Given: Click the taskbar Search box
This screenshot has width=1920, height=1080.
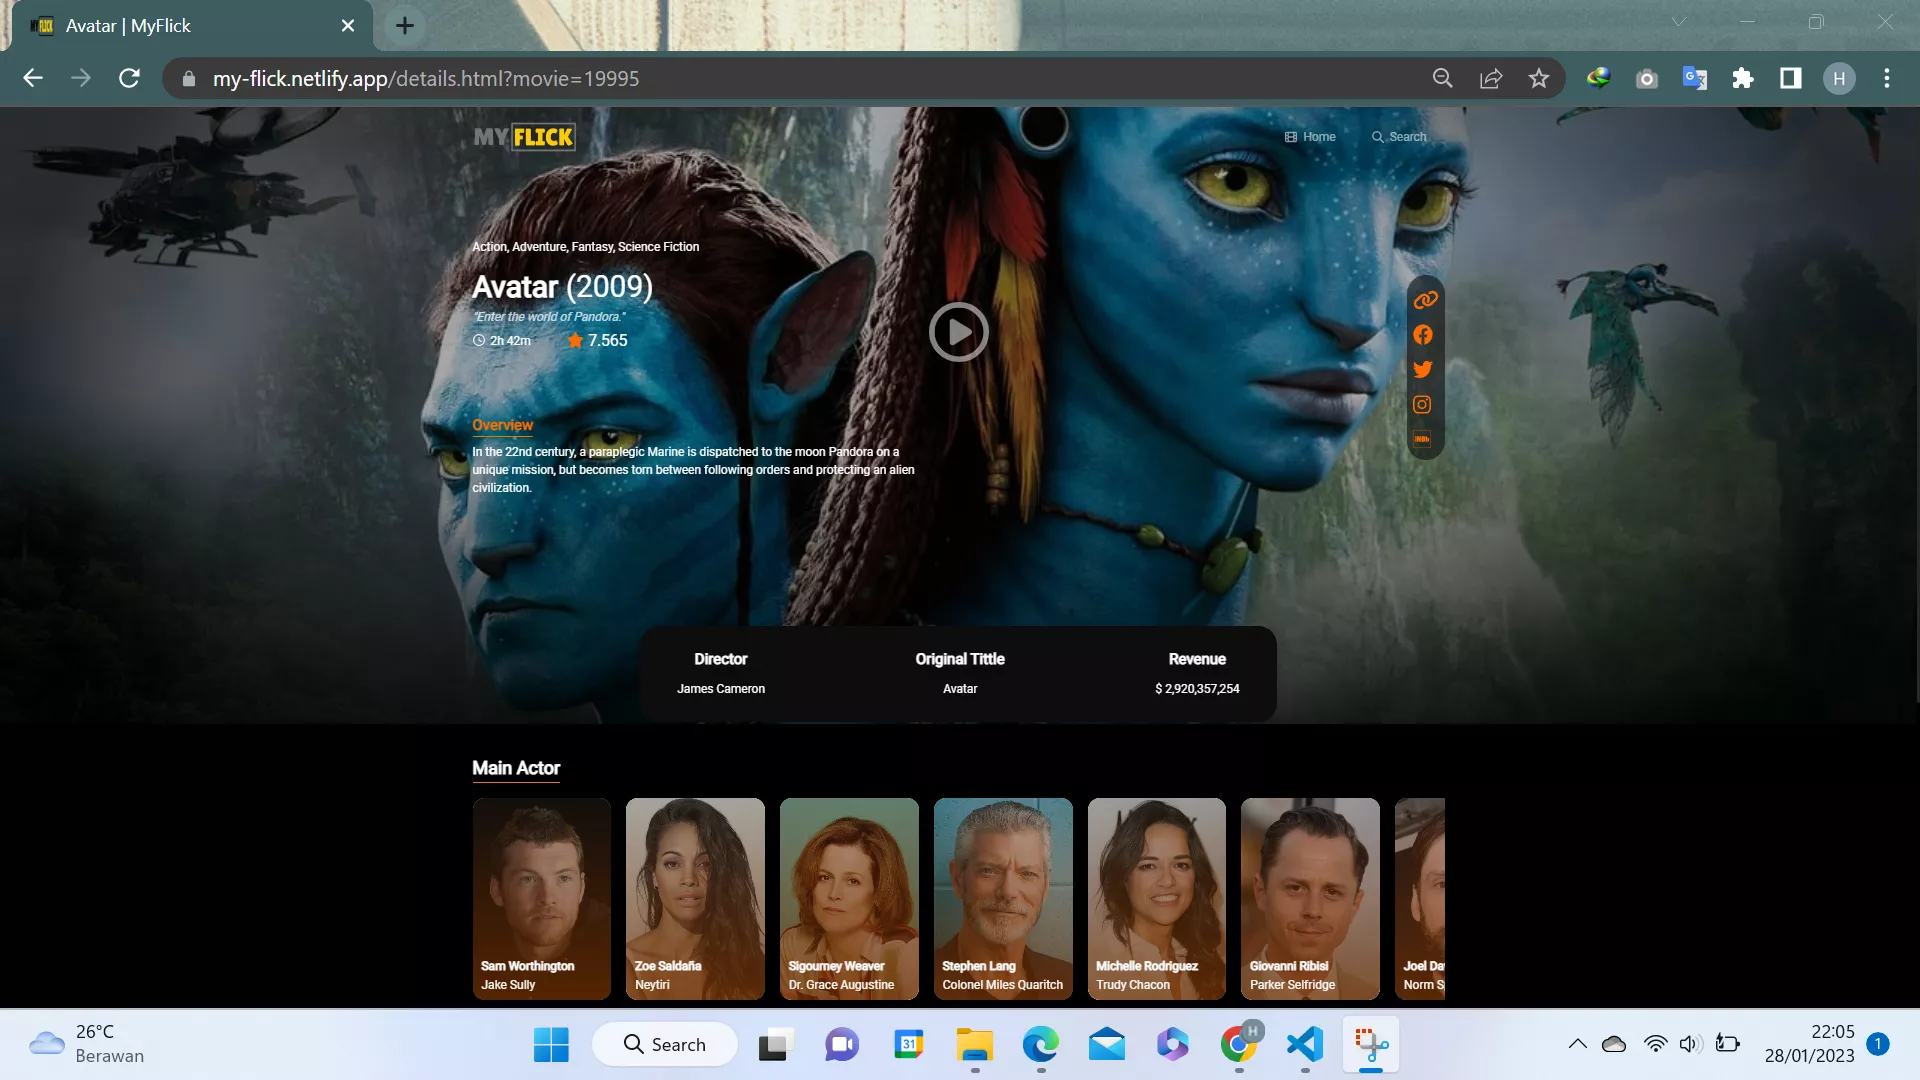Looking at the screenshot, I should [665, 1045].
